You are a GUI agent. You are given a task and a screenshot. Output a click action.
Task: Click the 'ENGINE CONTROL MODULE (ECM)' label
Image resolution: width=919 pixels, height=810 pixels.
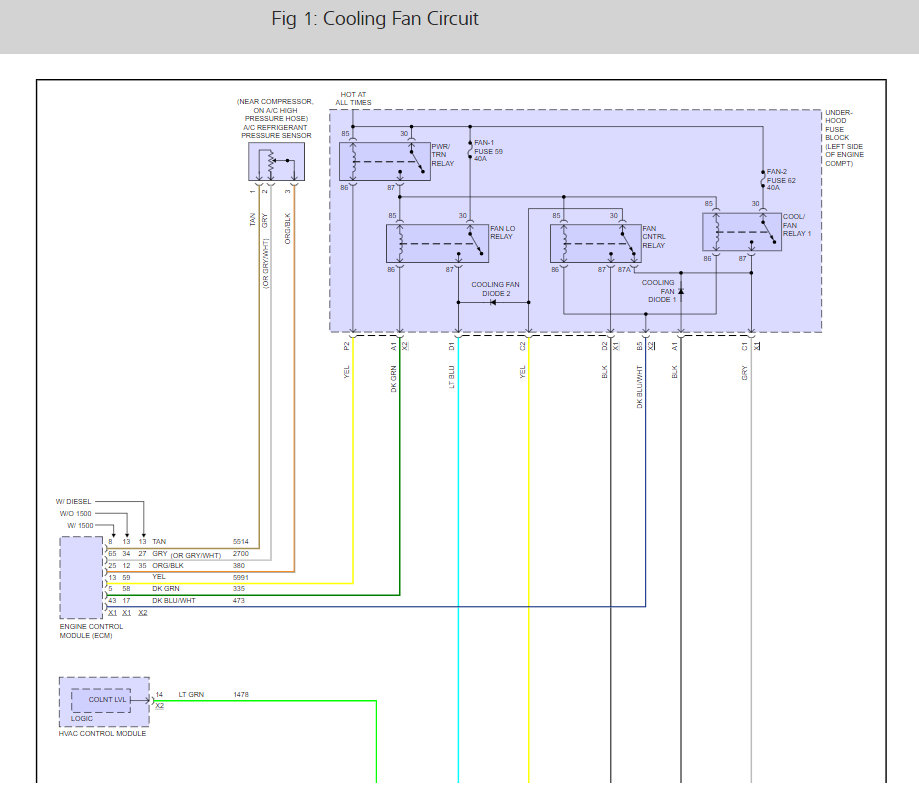[x=91, y=631]
